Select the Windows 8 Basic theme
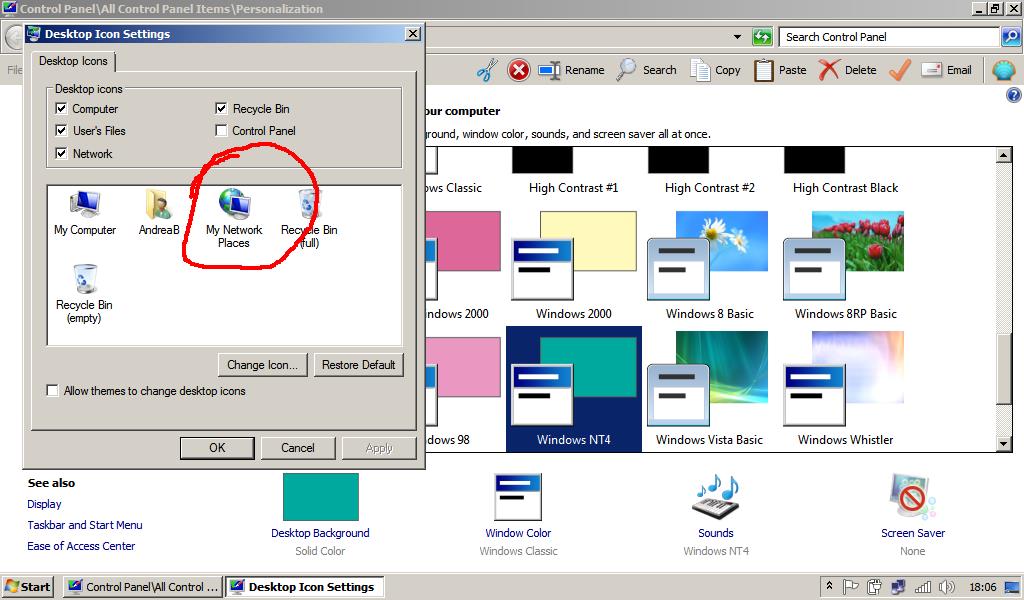The width and height of the screenshot is (1024, 600). click(x=710, y=265)
